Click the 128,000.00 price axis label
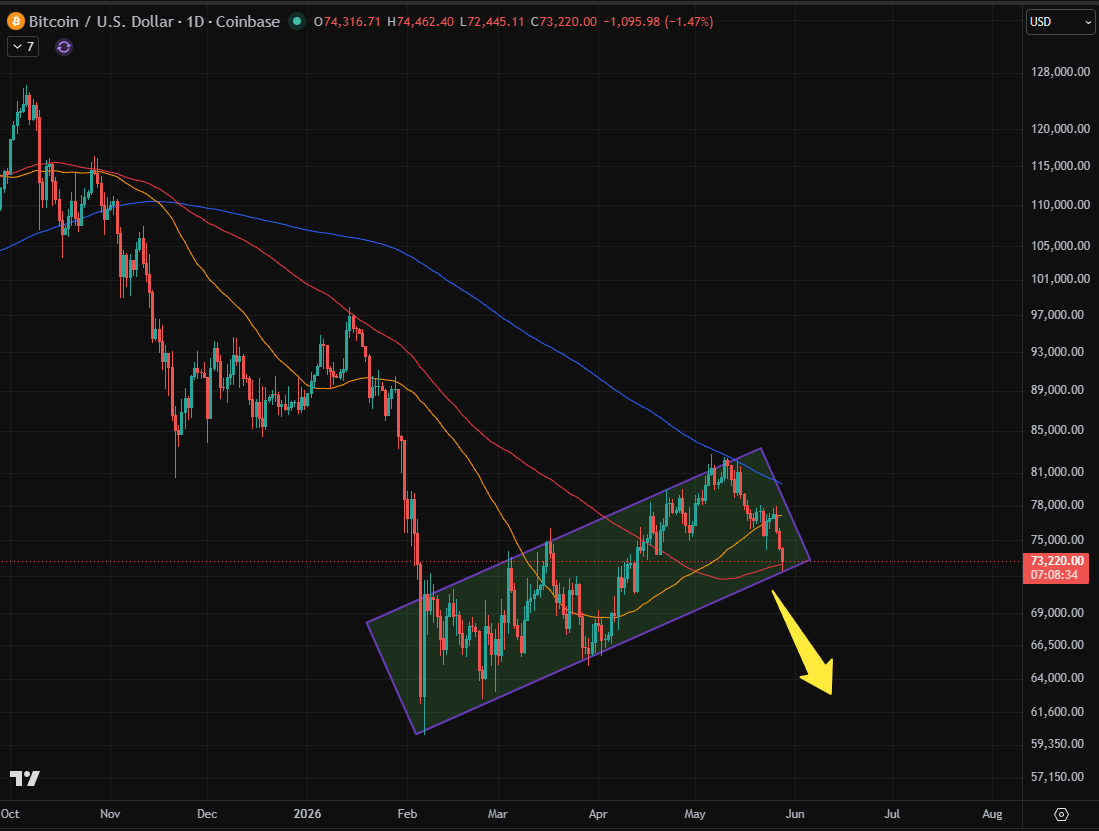Image resolution: width=1099 pixels, height=831 pixels. (x=1060, y=71)
